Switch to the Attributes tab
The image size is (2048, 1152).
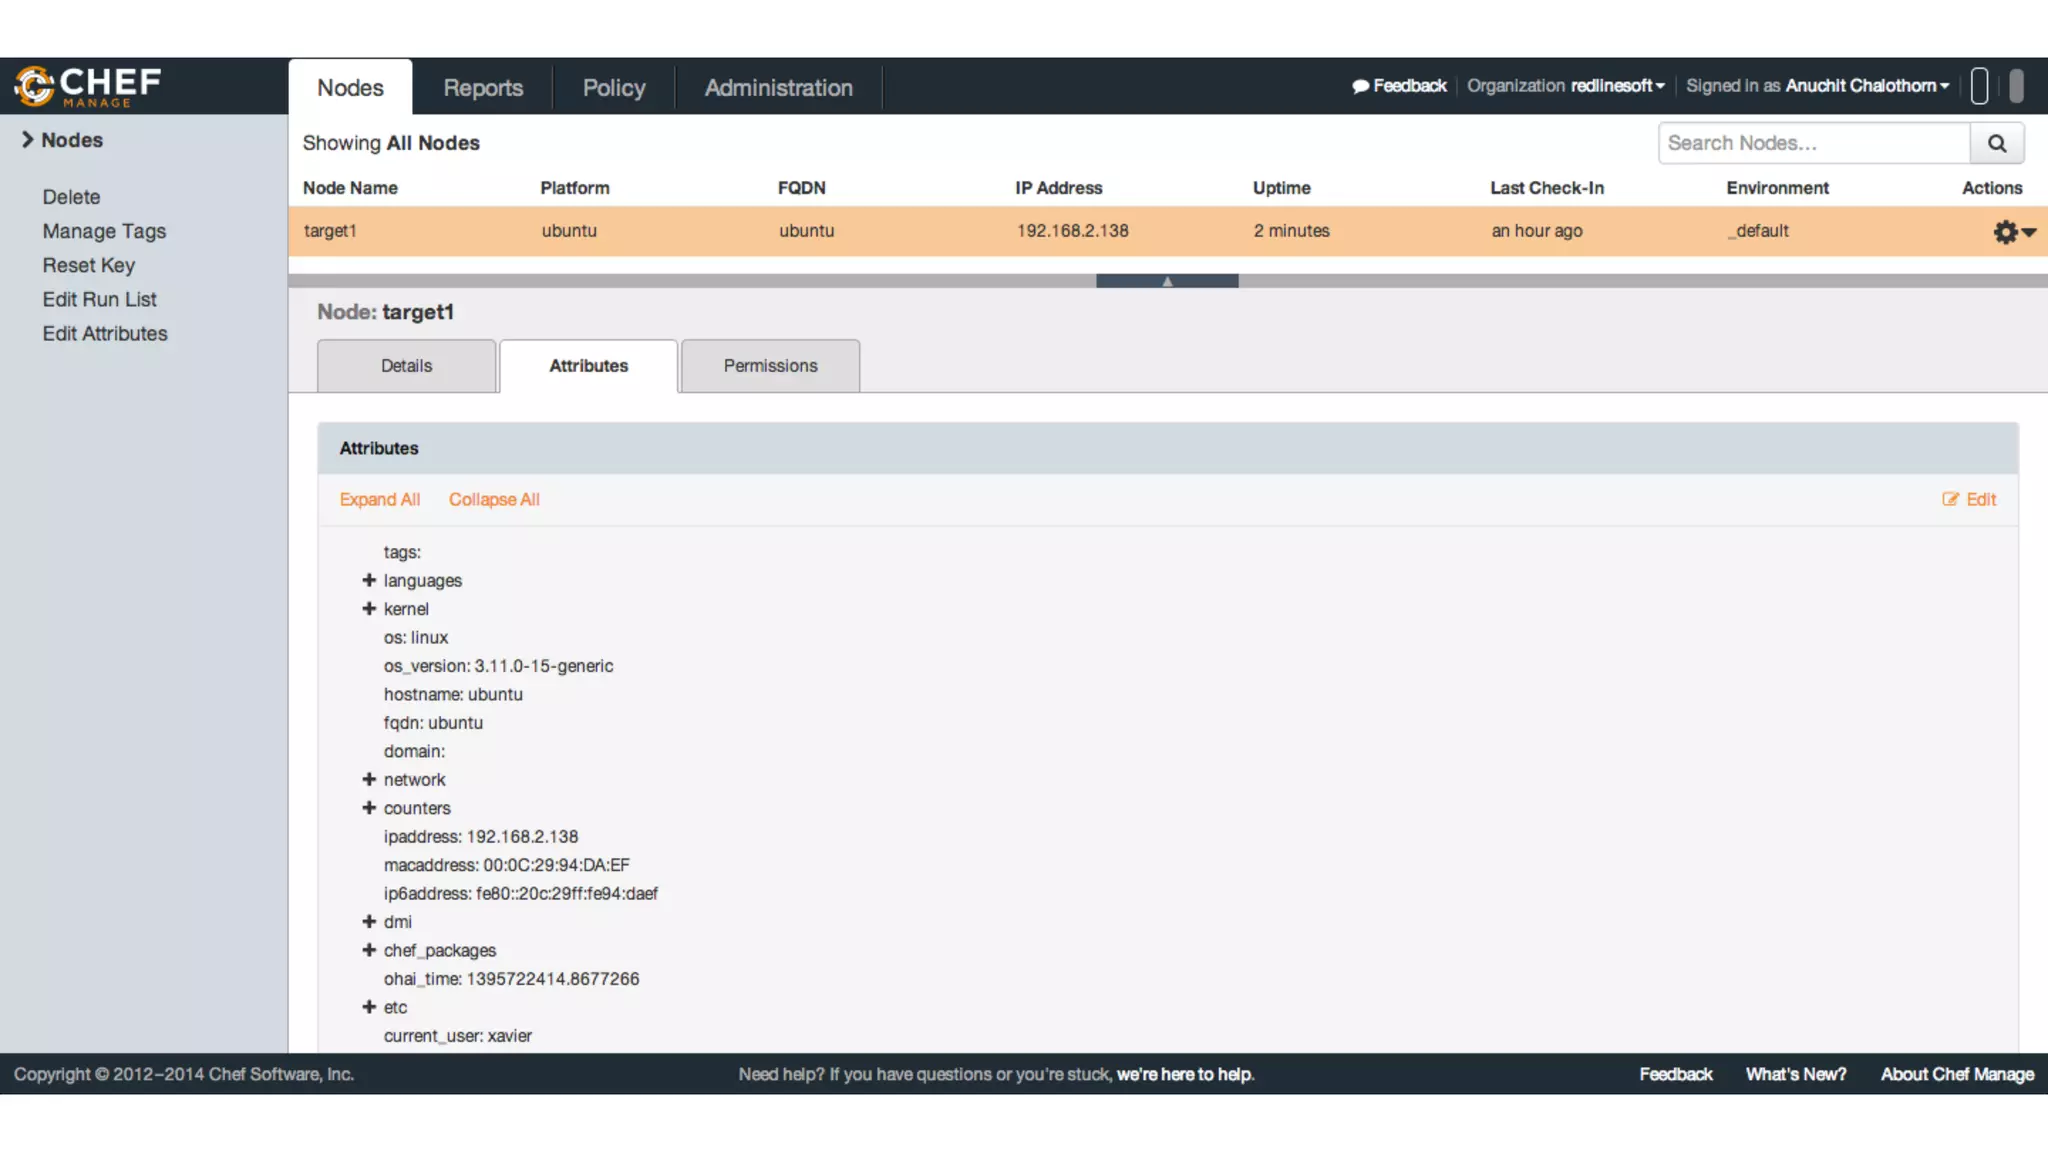(x=588, y=366)
